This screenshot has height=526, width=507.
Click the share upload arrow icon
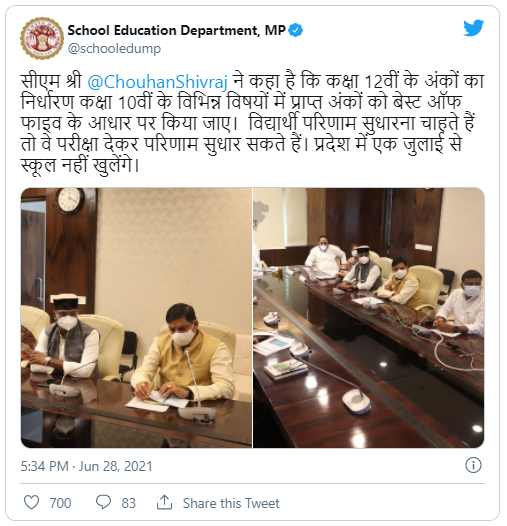(x=164, y=502)
